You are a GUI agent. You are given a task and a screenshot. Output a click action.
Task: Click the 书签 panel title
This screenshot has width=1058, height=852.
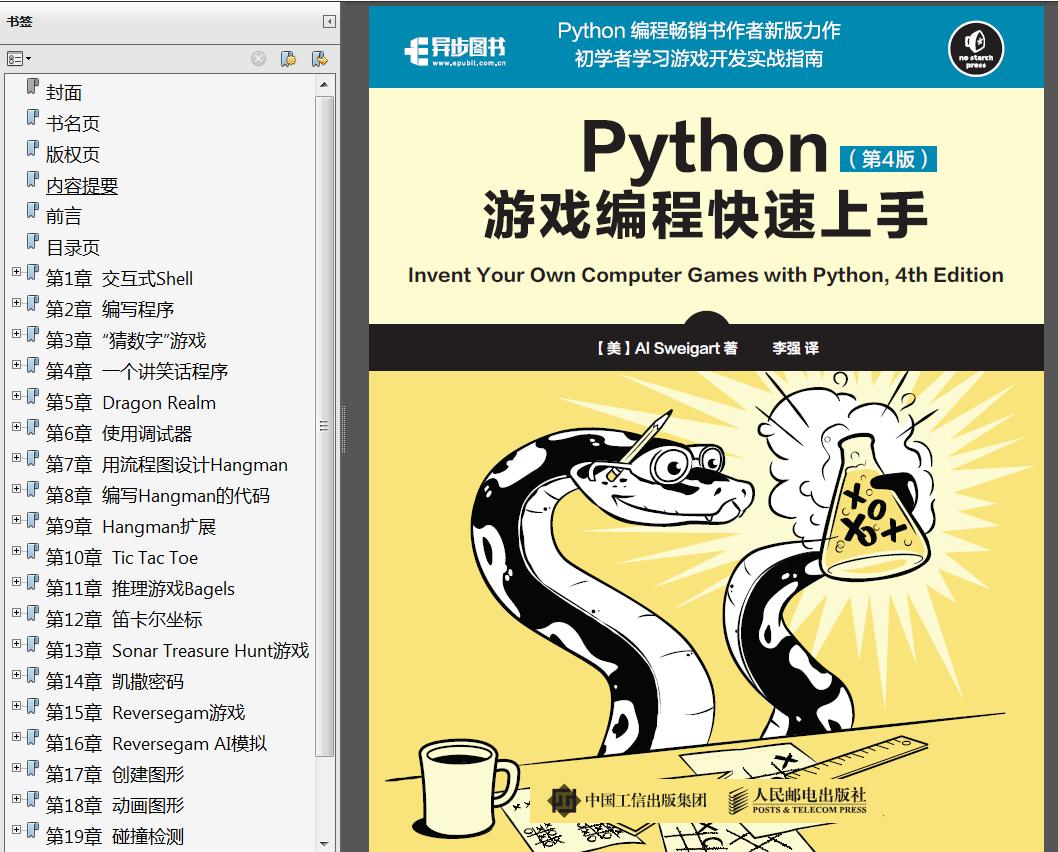pos(20,22)
